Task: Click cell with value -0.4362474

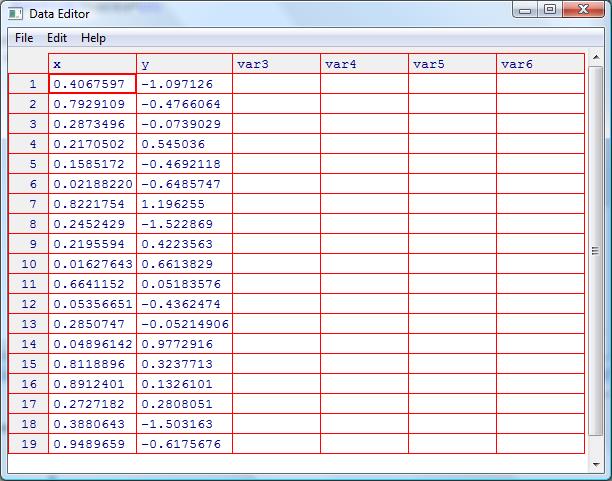Action: (185, 304)
